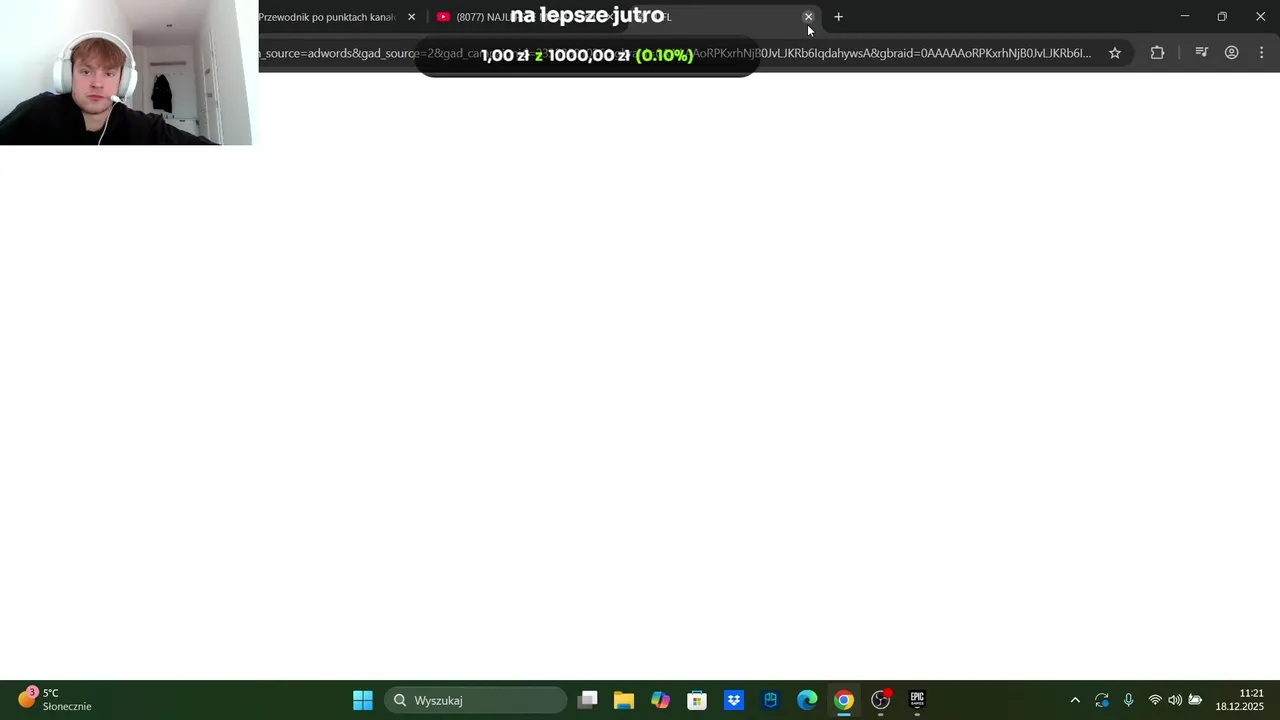Open the clock showing 11:21 18.12.2025
1280x720 pixels.
[1240, 700]
